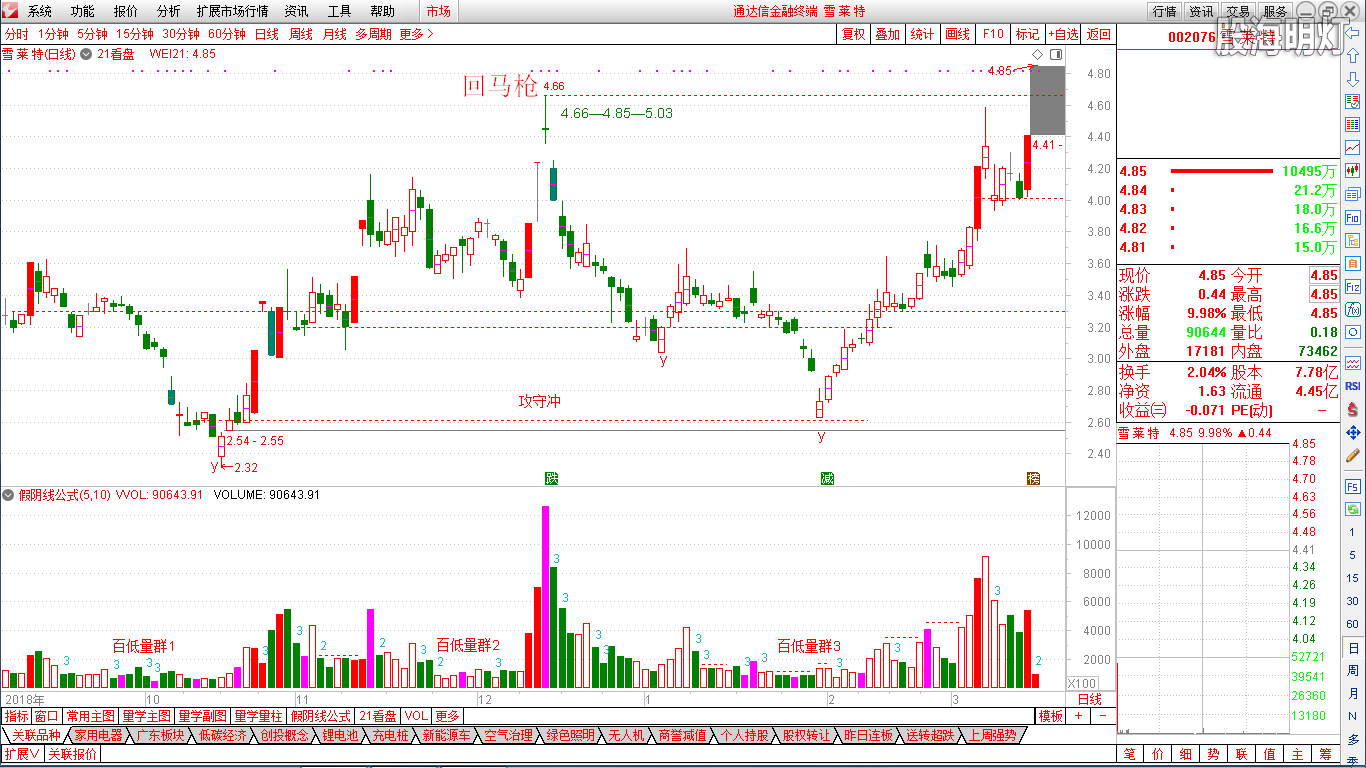Click the orange 自 self-select icon in the sidebar
Screen dimensions: 1366x768
click(1353, 263)
